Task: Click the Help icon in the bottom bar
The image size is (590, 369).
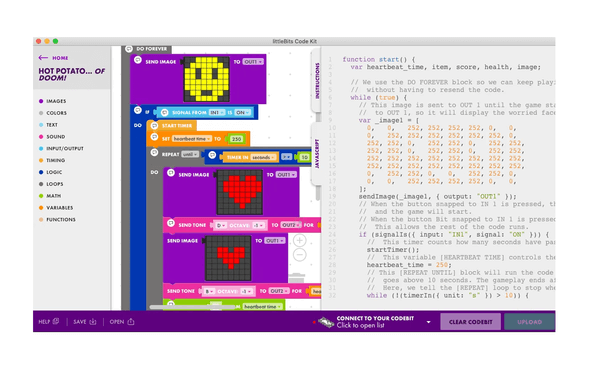Action: coord(56,321)
